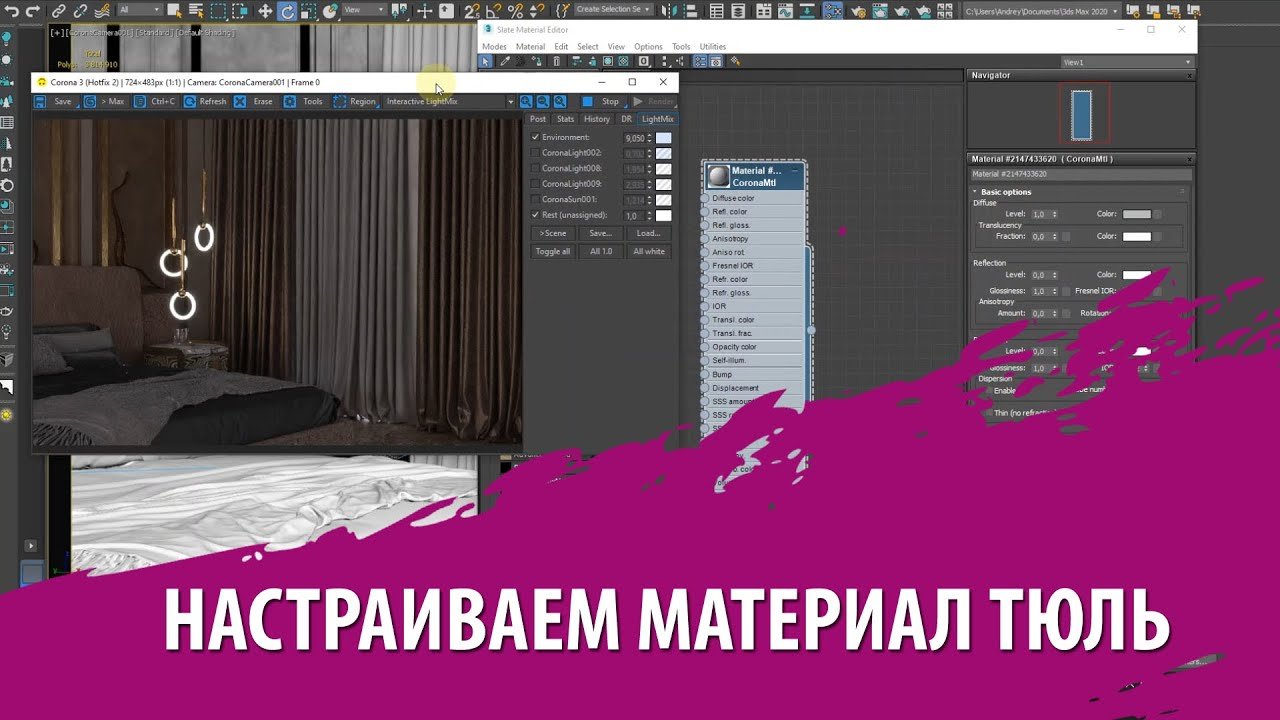Click the material preview sphere on the CoronaMtl node

tap(718, 177)
